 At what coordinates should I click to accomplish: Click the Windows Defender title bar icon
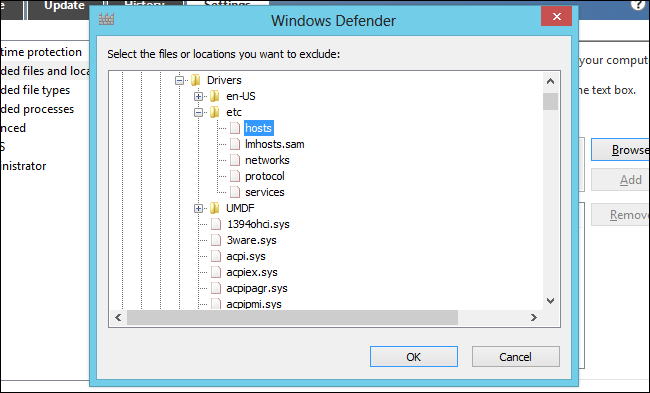pyautogui.click(x=107, y=19)
